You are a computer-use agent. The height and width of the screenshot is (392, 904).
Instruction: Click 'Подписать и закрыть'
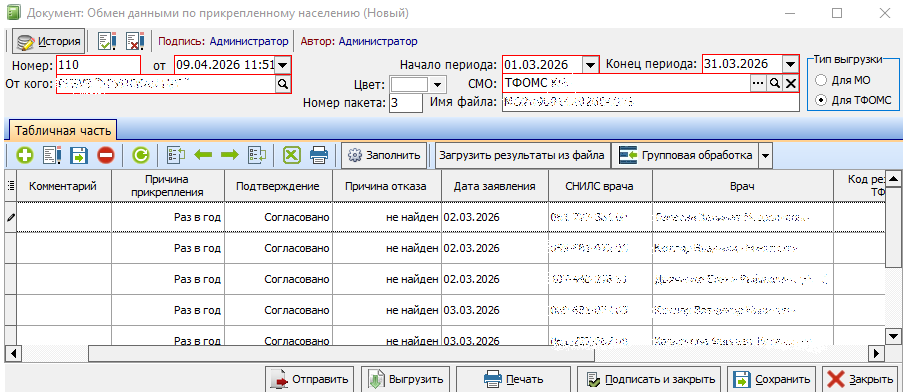pos(650,379)
